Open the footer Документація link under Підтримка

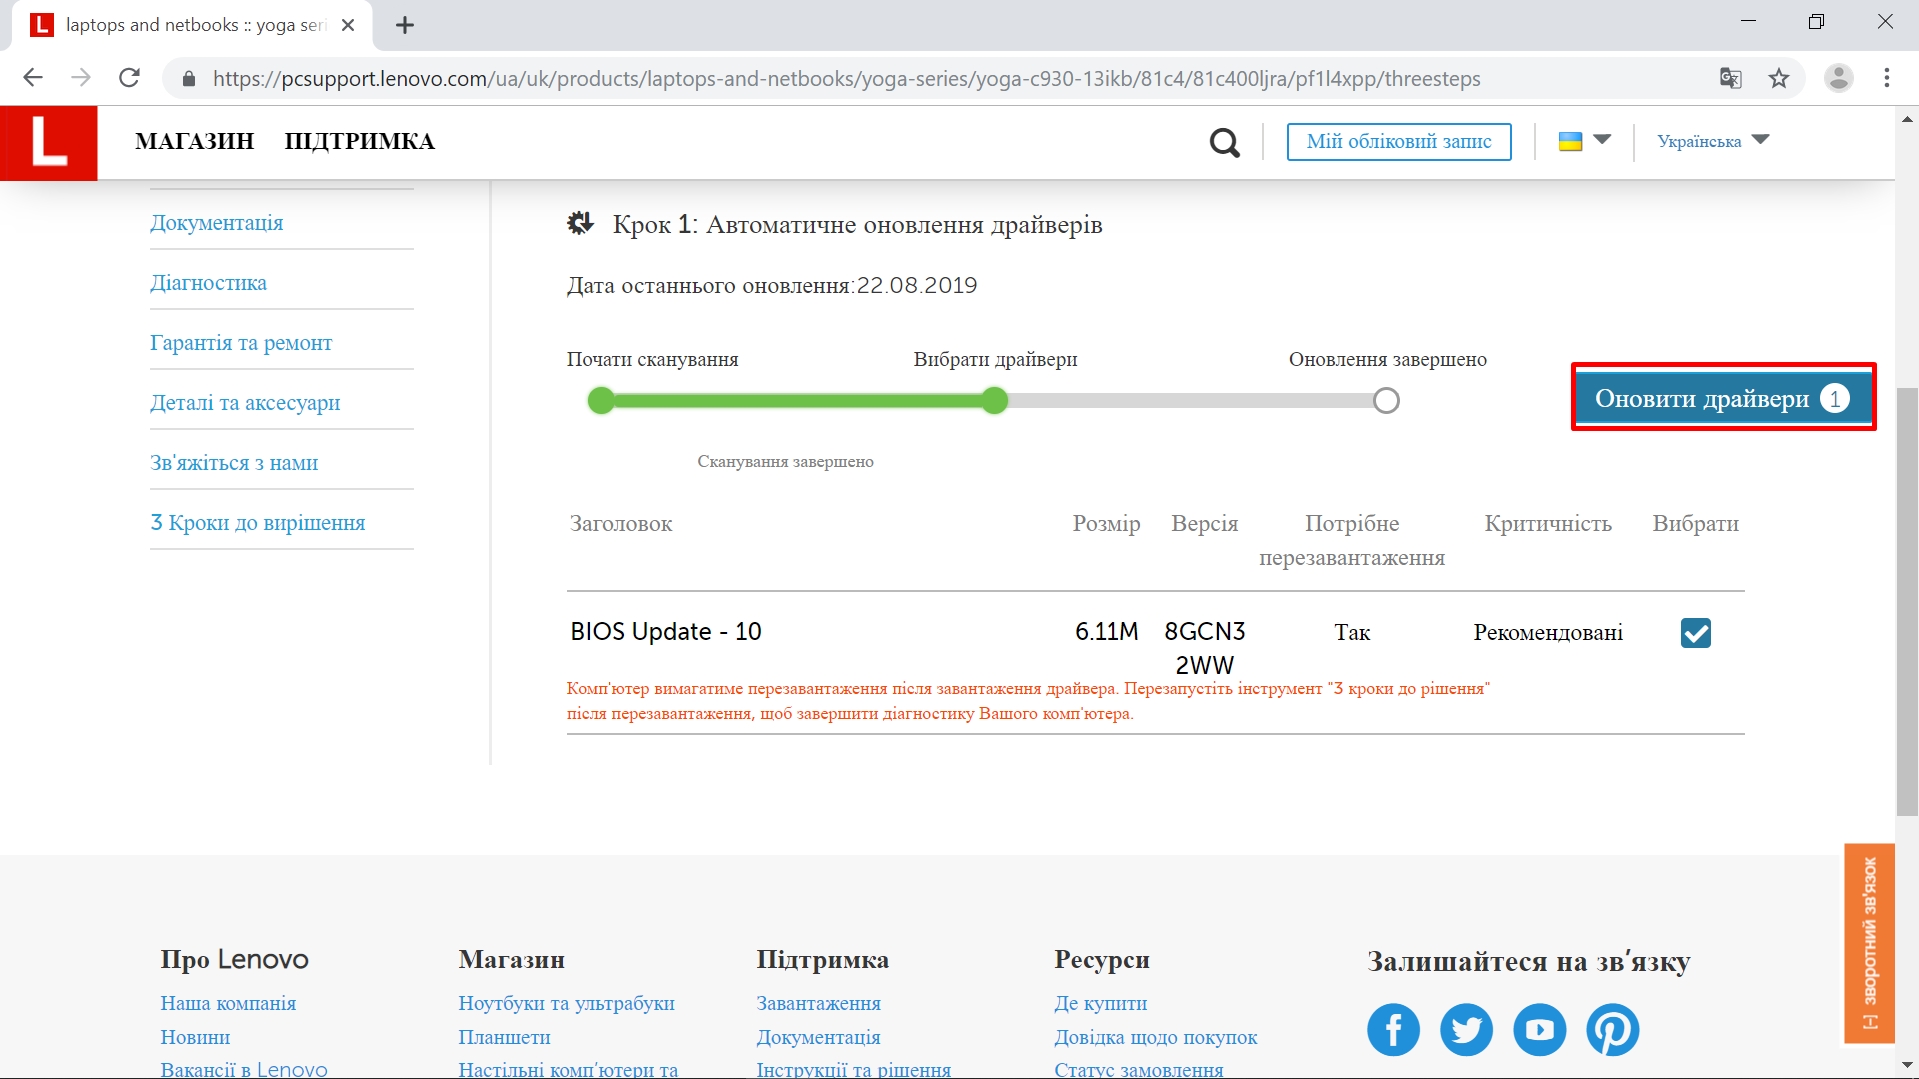[818, 1037]
